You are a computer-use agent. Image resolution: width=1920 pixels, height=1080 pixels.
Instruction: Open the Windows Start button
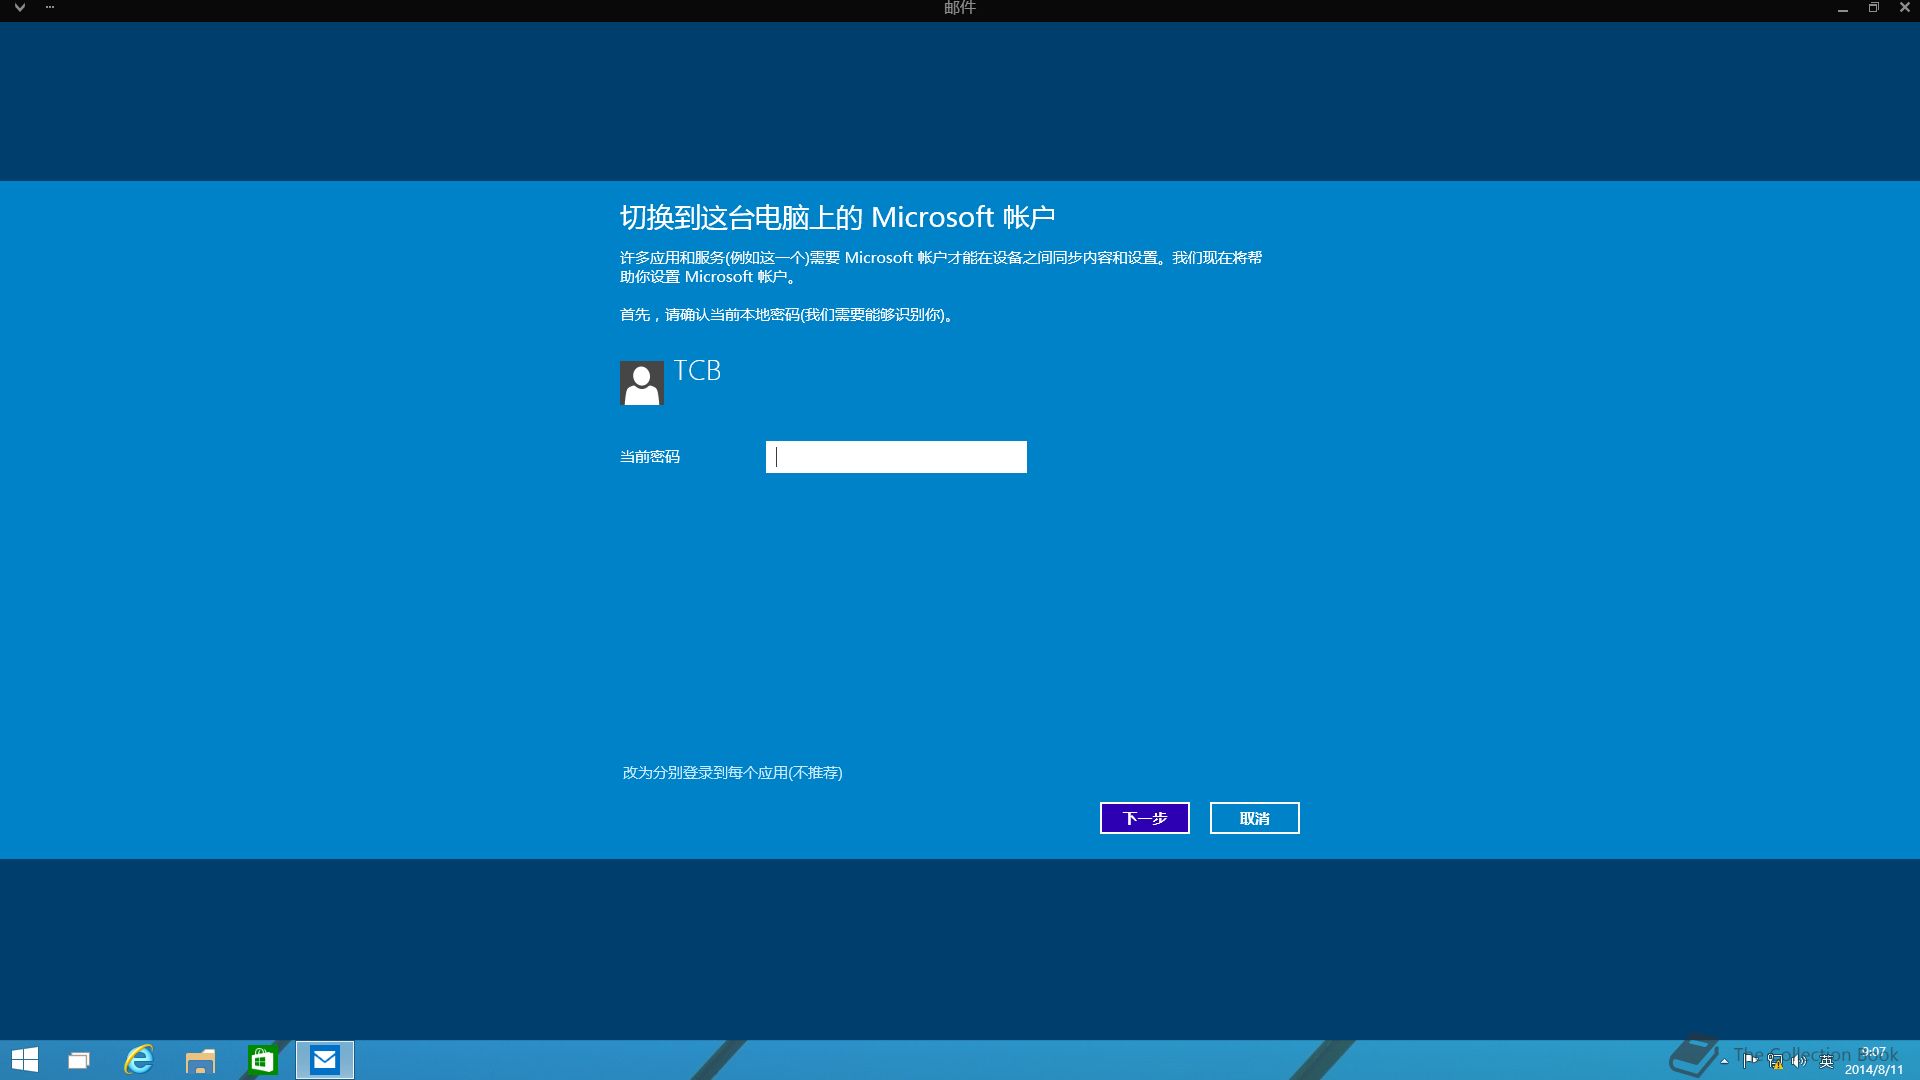[24, 1060]
